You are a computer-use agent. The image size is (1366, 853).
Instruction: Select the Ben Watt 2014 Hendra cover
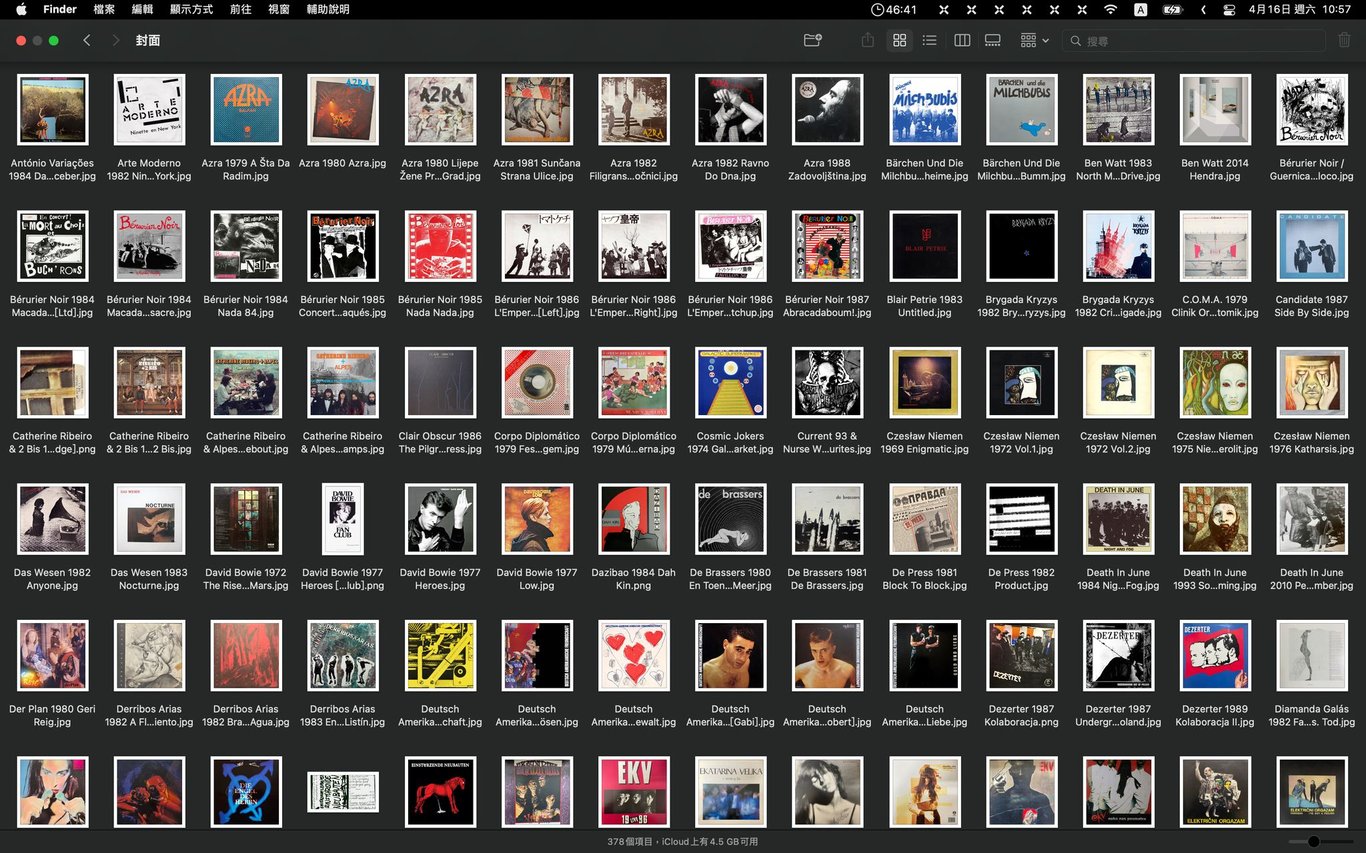point(1215,109)
